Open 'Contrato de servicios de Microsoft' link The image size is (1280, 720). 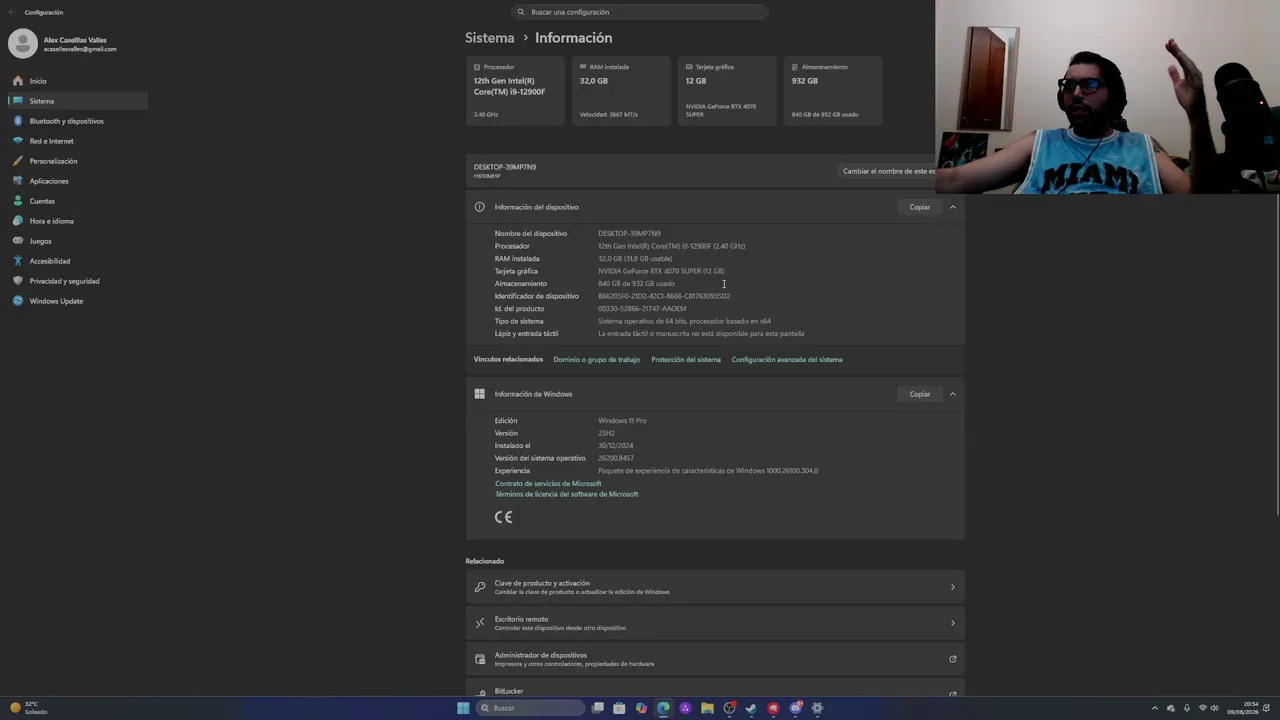(x=548, y=484)
